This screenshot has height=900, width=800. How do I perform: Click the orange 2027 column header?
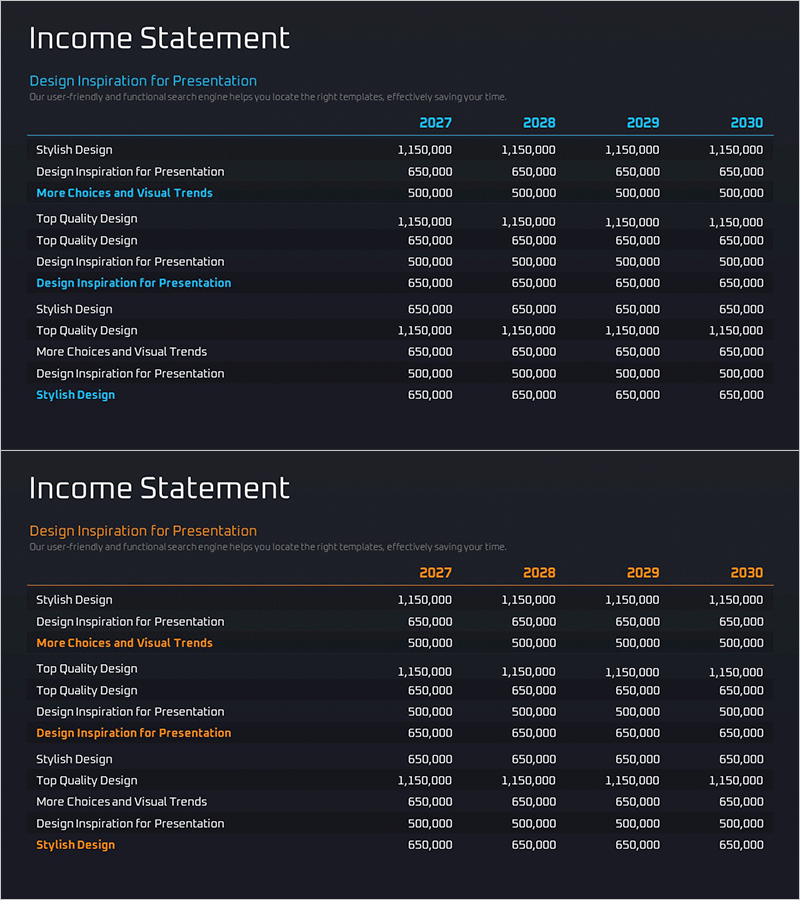(x=435, y=573)
